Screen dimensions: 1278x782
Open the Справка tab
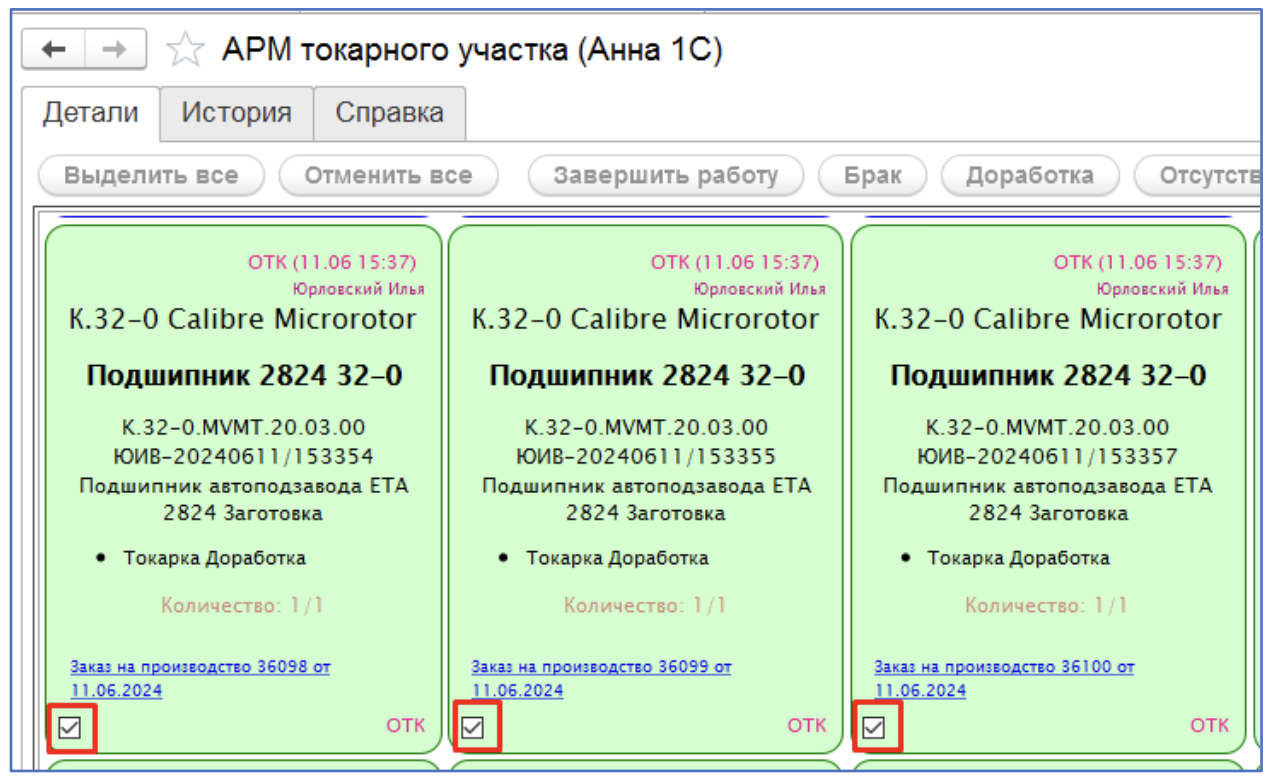[x=389, y=113]
